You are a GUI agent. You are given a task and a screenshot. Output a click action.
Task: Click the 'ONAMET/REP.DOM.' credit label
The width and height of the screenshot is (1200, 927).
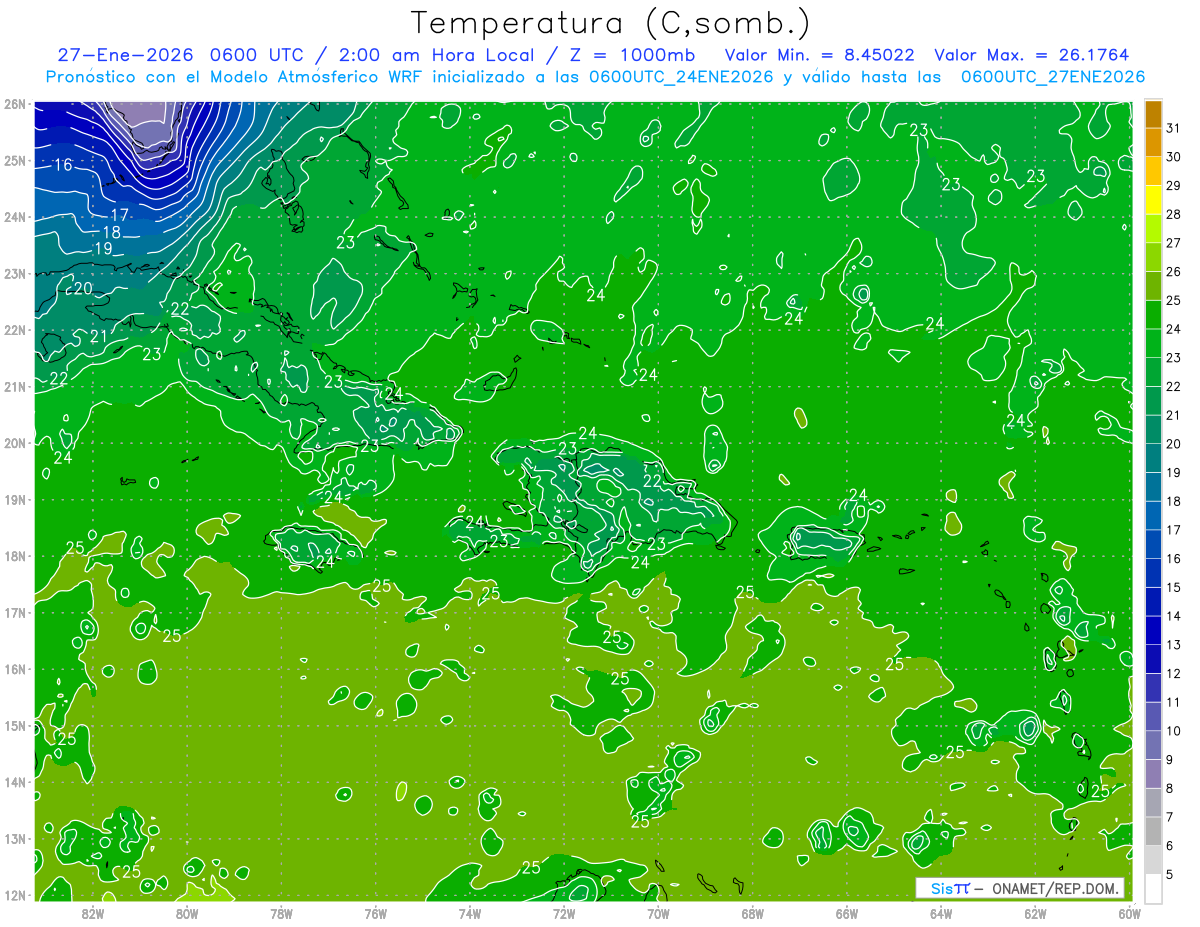pyautogui.click(x=1054, y=888)
